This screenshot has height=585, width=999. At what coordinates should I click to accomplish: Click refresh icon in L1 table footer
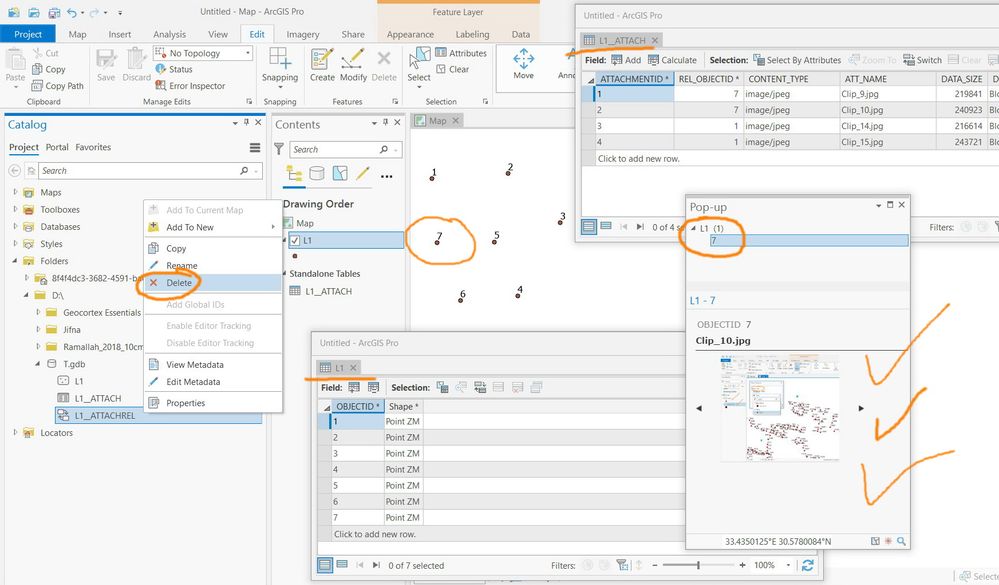click(x=807, y=565)
